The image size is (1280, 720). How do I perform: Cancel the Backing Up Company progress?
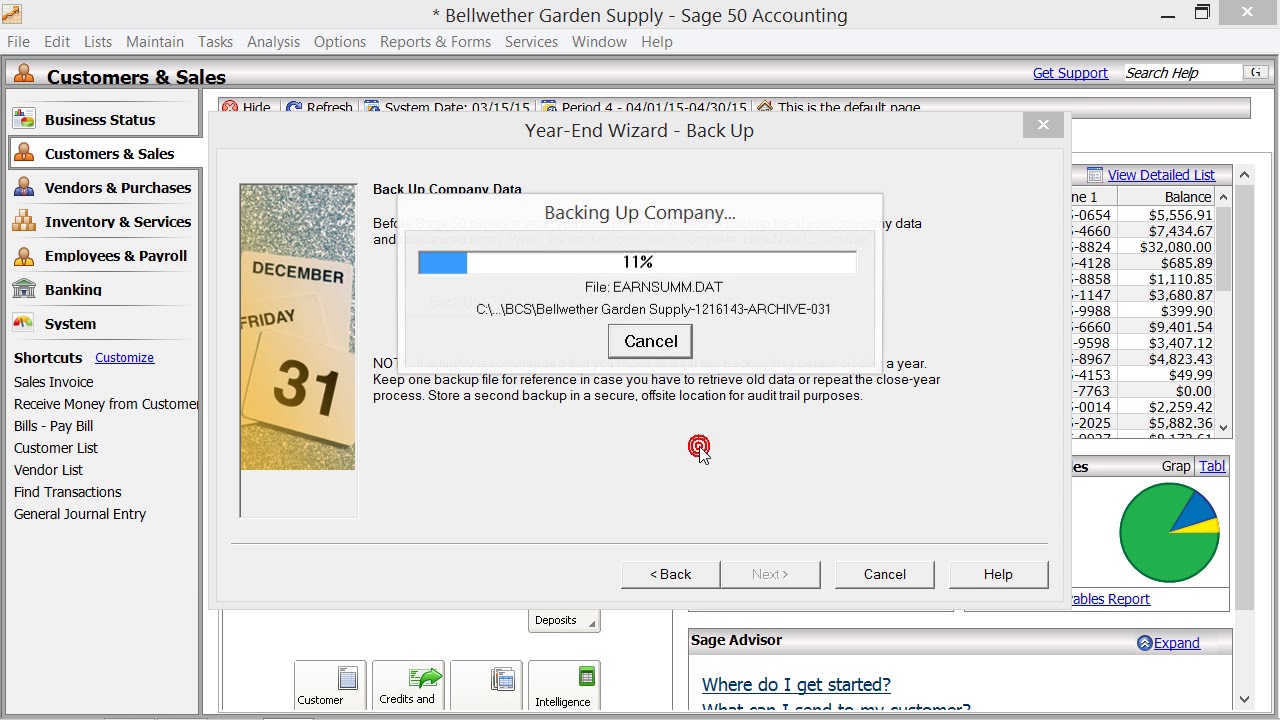[x=651, y=341]
